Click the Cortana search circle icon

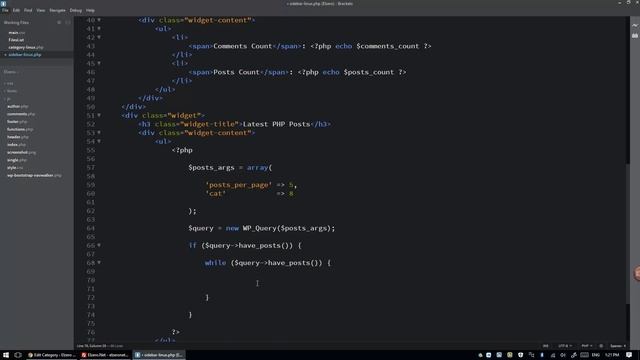18,355
